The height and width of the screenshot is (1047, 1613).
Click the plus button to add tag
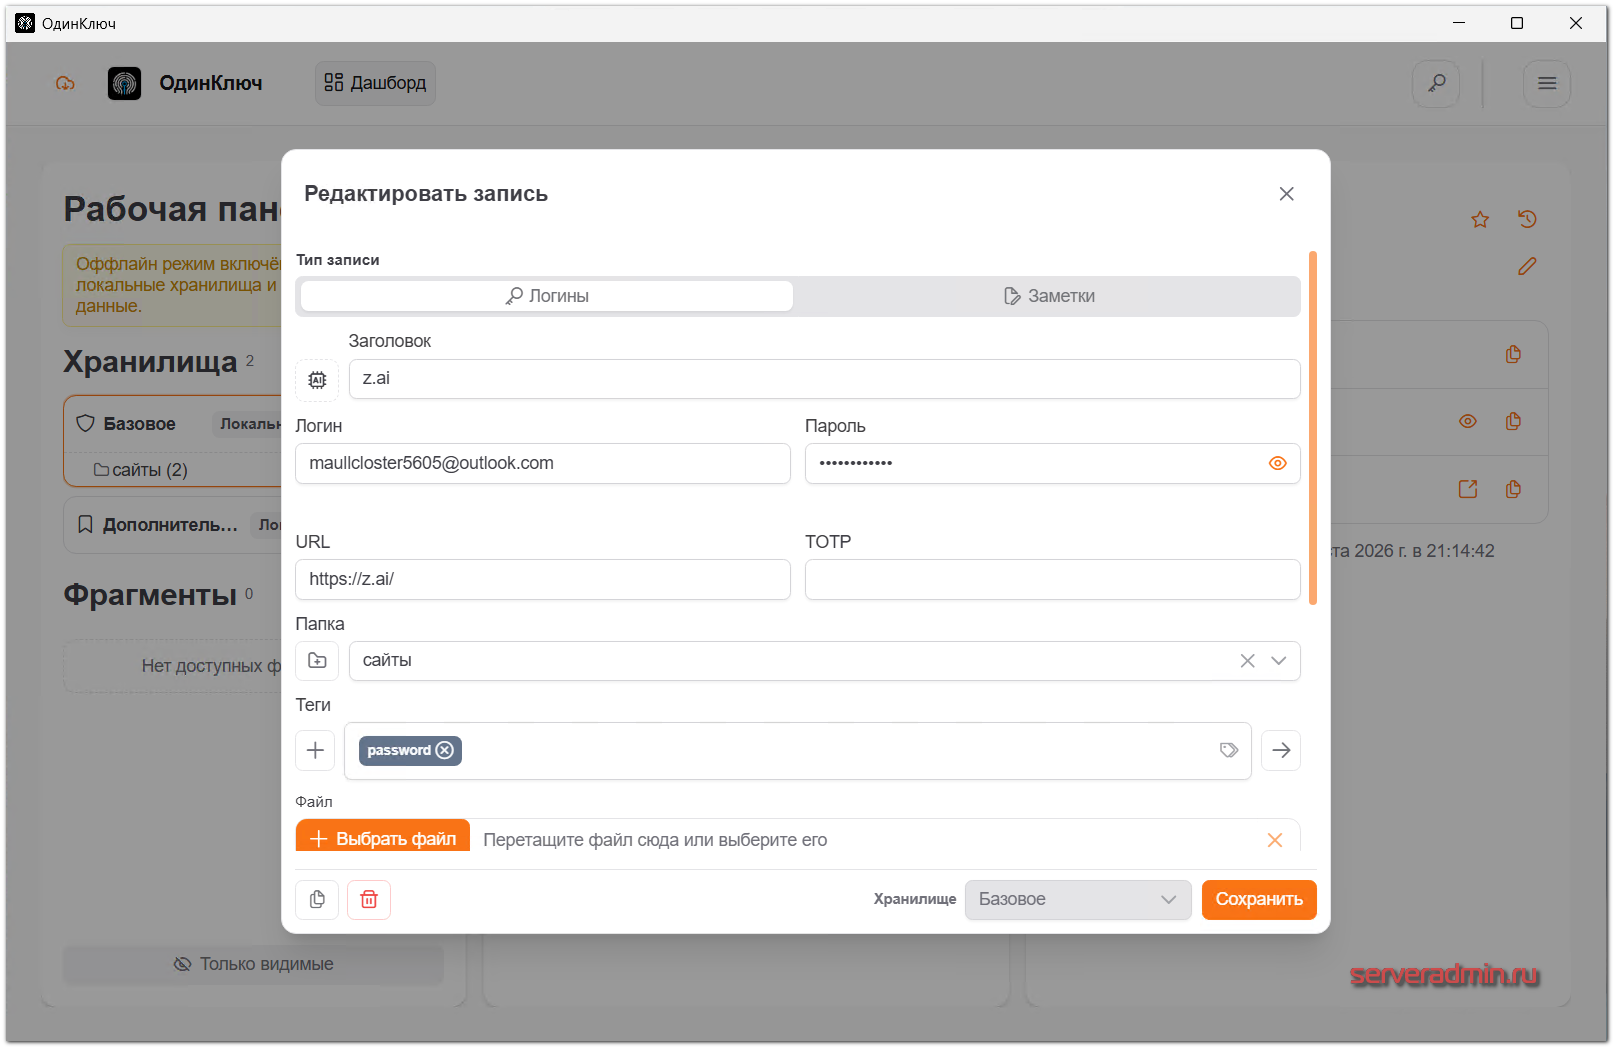tap(315, 751)
